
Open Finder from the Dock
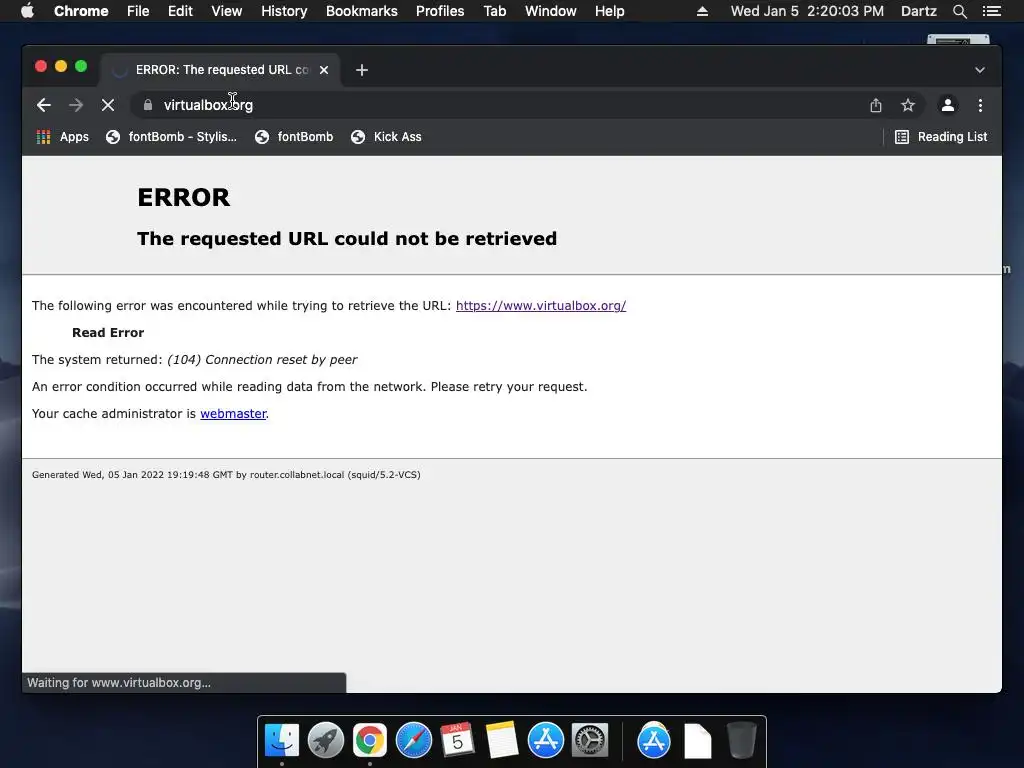(x=281, y=740)
